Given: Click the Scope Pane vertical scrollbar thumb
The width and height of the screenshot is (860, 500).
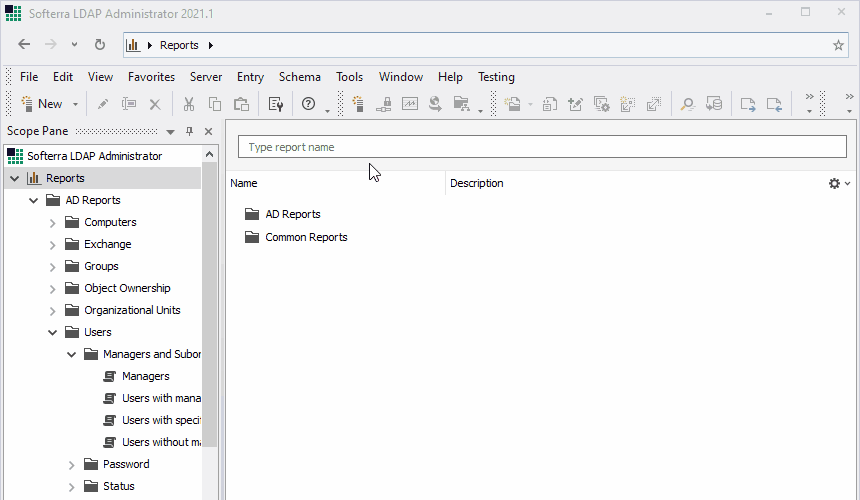Looking at the screenshot, I should tap(210, 304).
